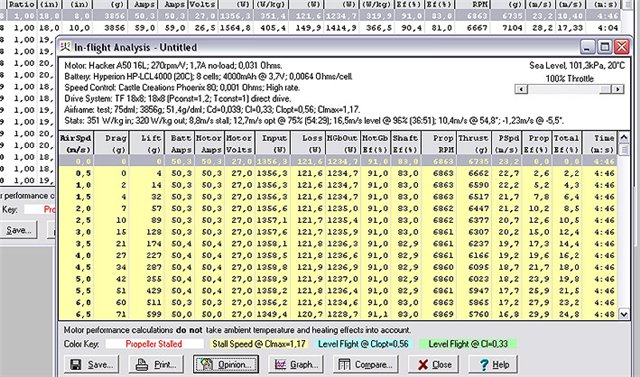Select the 1,0 airspeed row

[x=339, y=185]
